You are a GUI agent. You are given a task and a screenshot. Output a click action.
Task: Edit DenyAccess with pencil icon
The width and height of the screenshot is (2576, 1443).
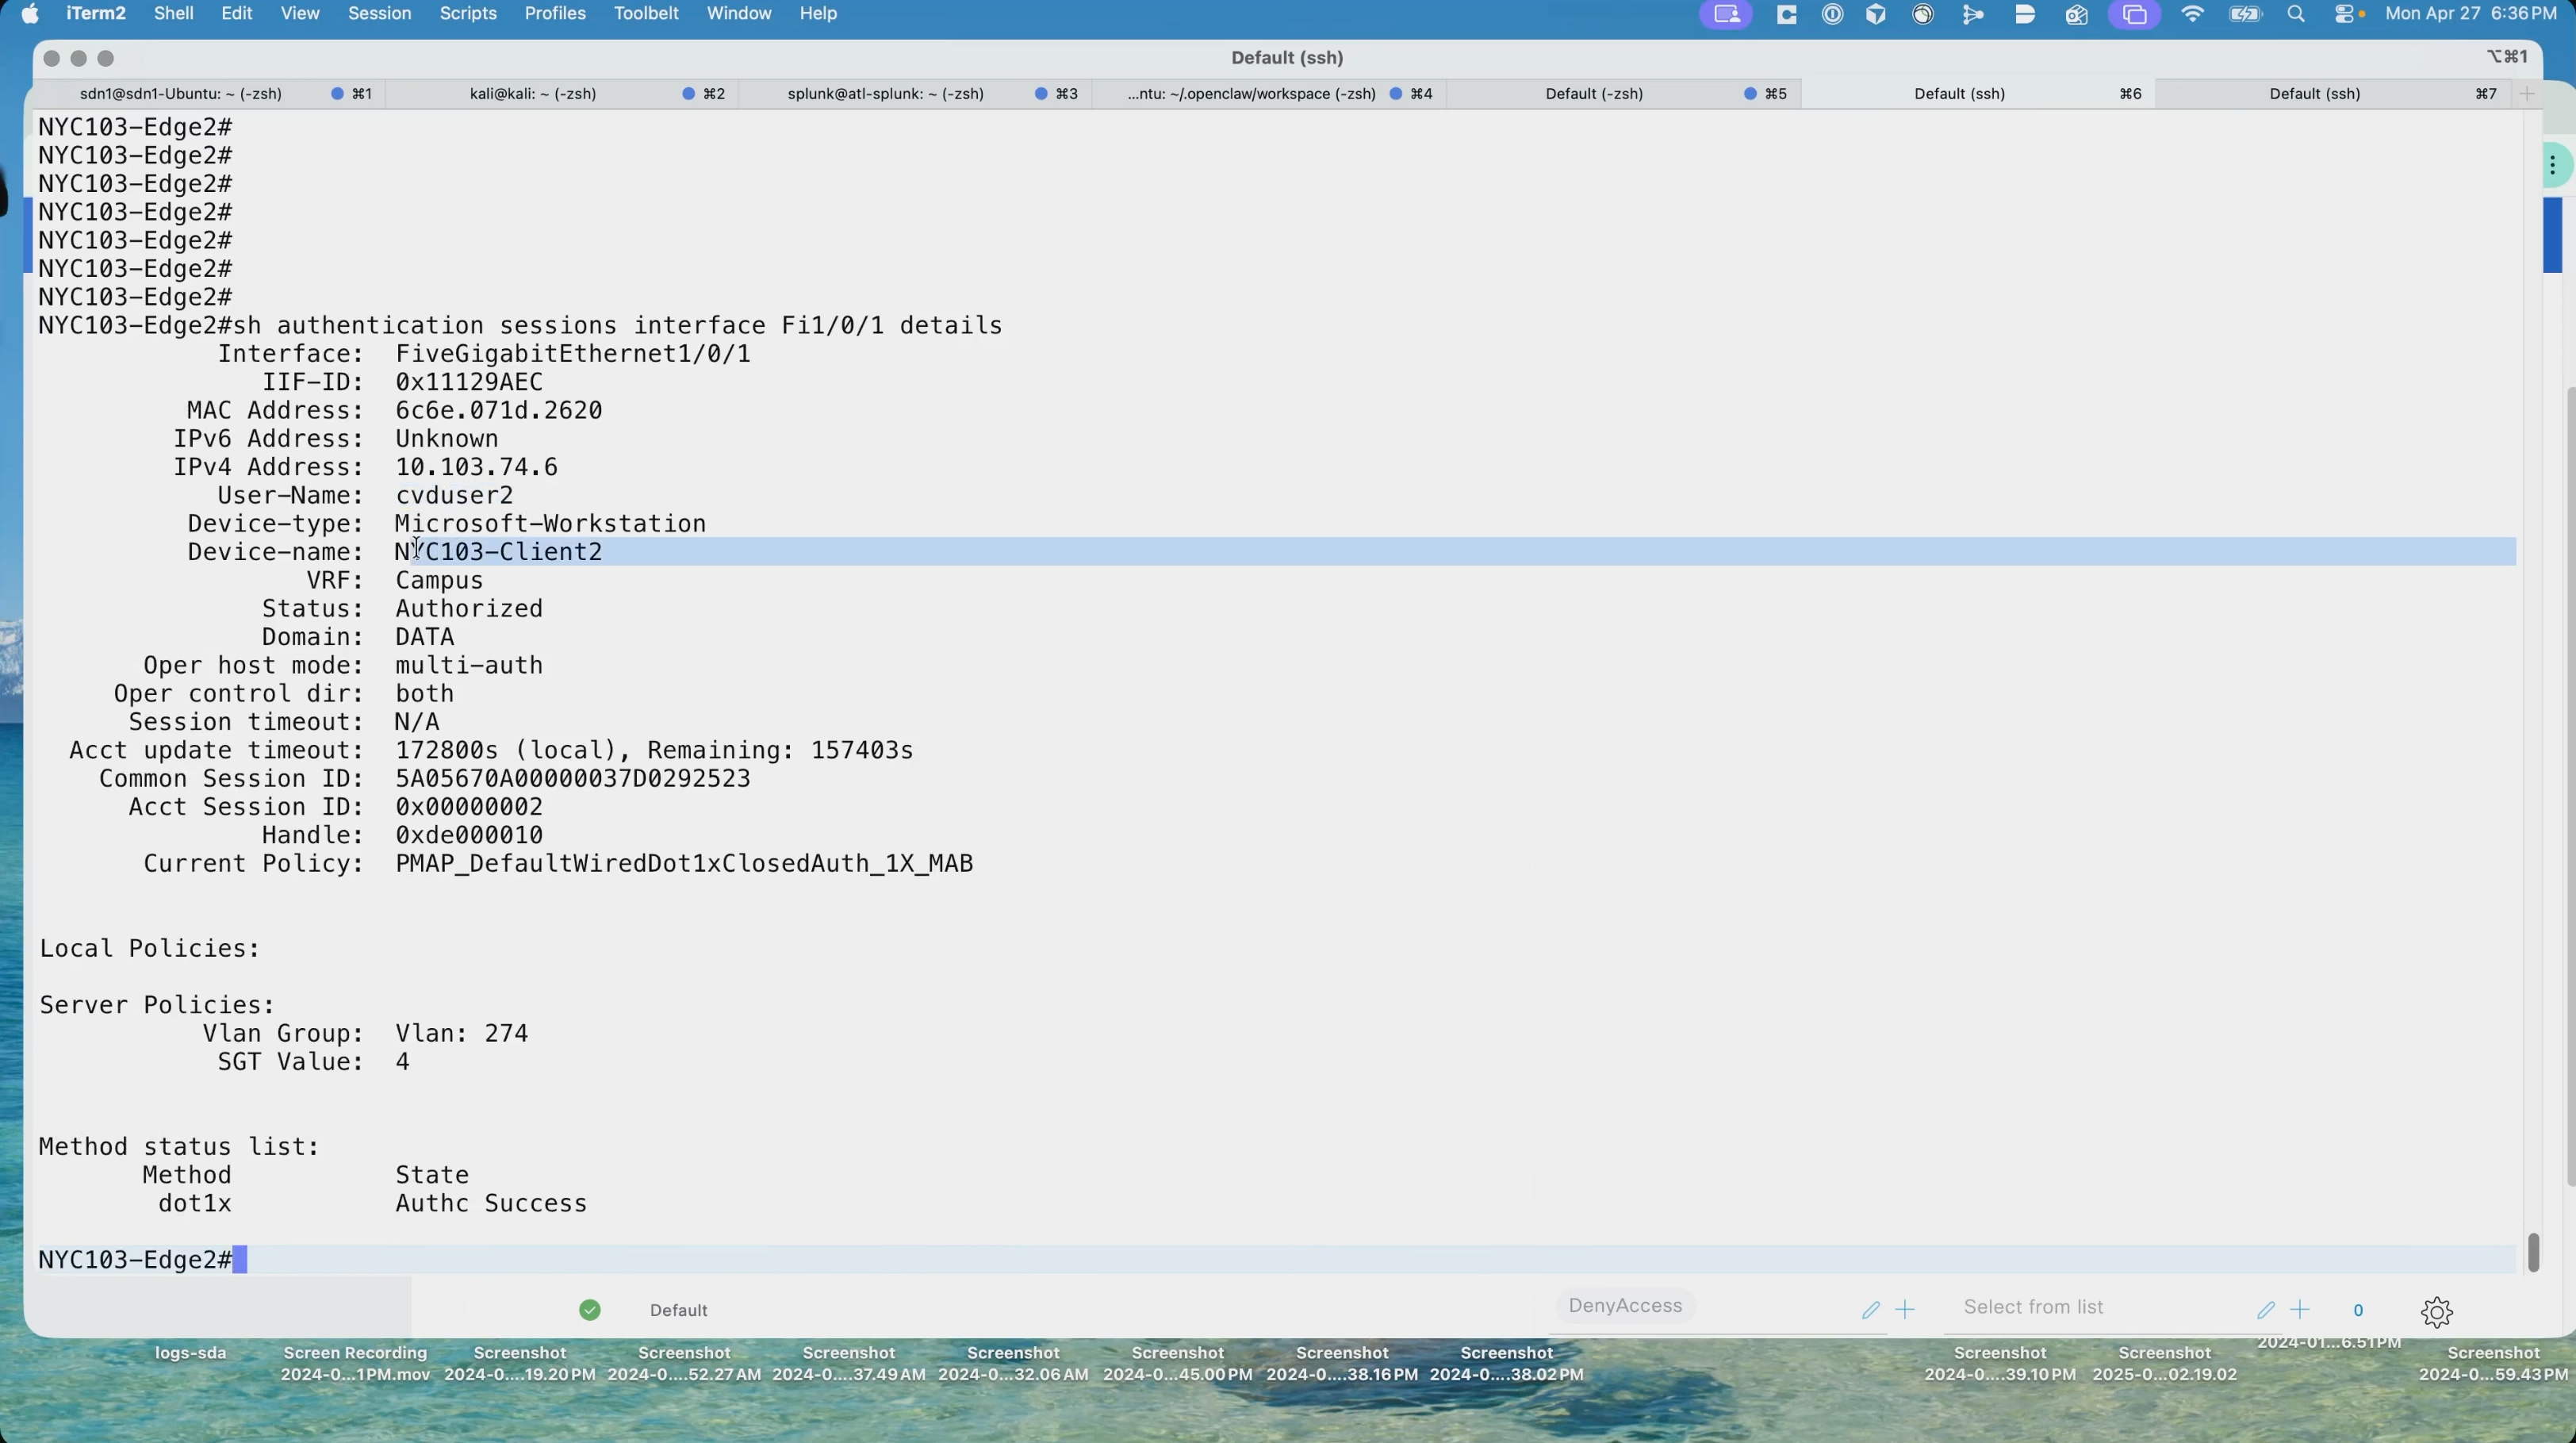1870,1309
